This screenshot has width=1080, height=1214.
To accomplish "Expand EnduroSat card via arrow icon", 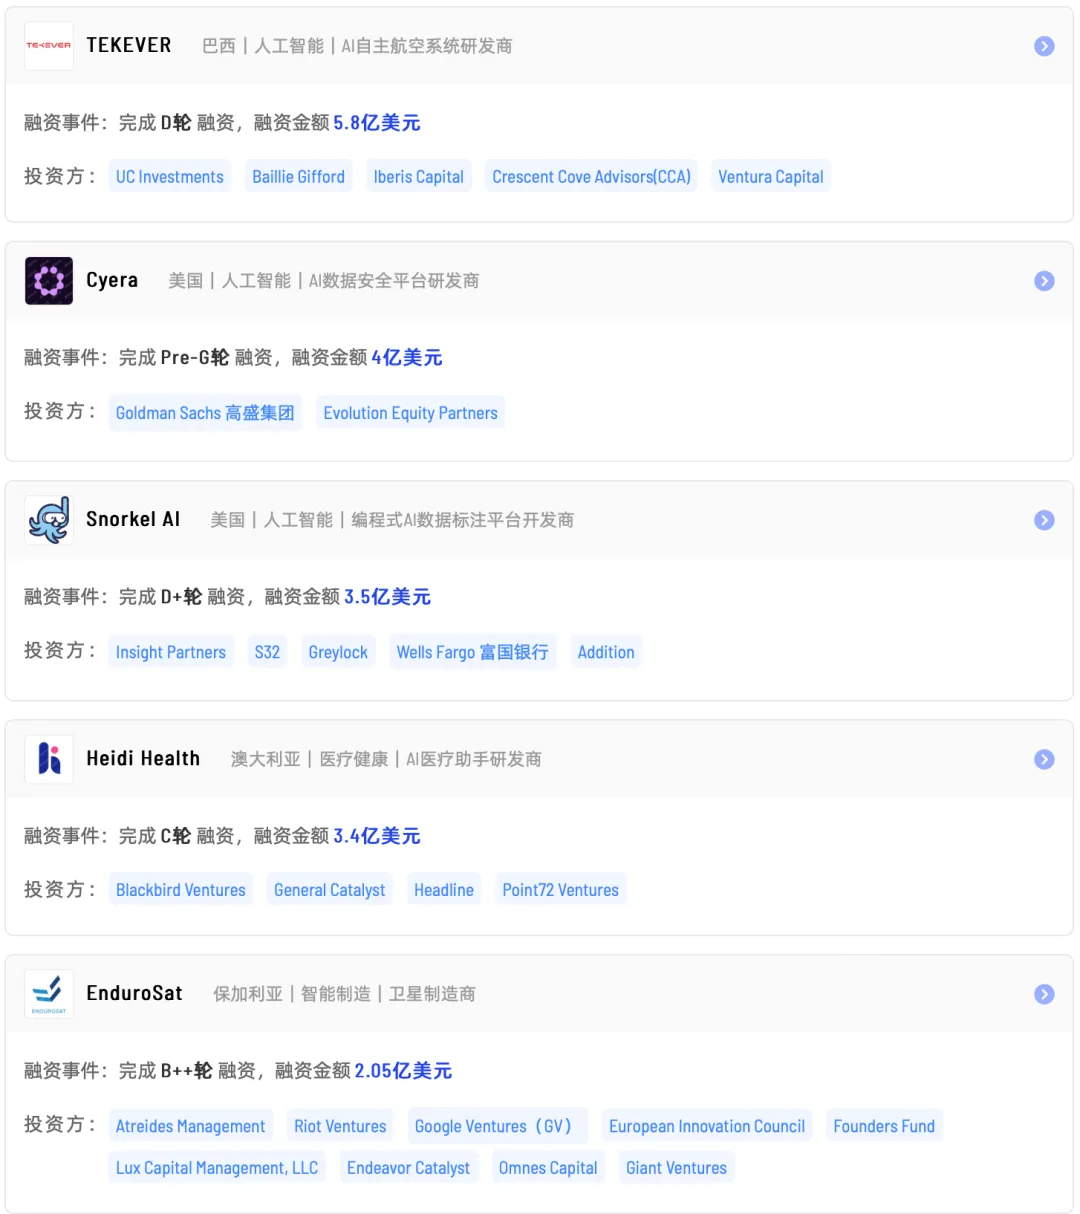I will click(x=1044, y=994).
